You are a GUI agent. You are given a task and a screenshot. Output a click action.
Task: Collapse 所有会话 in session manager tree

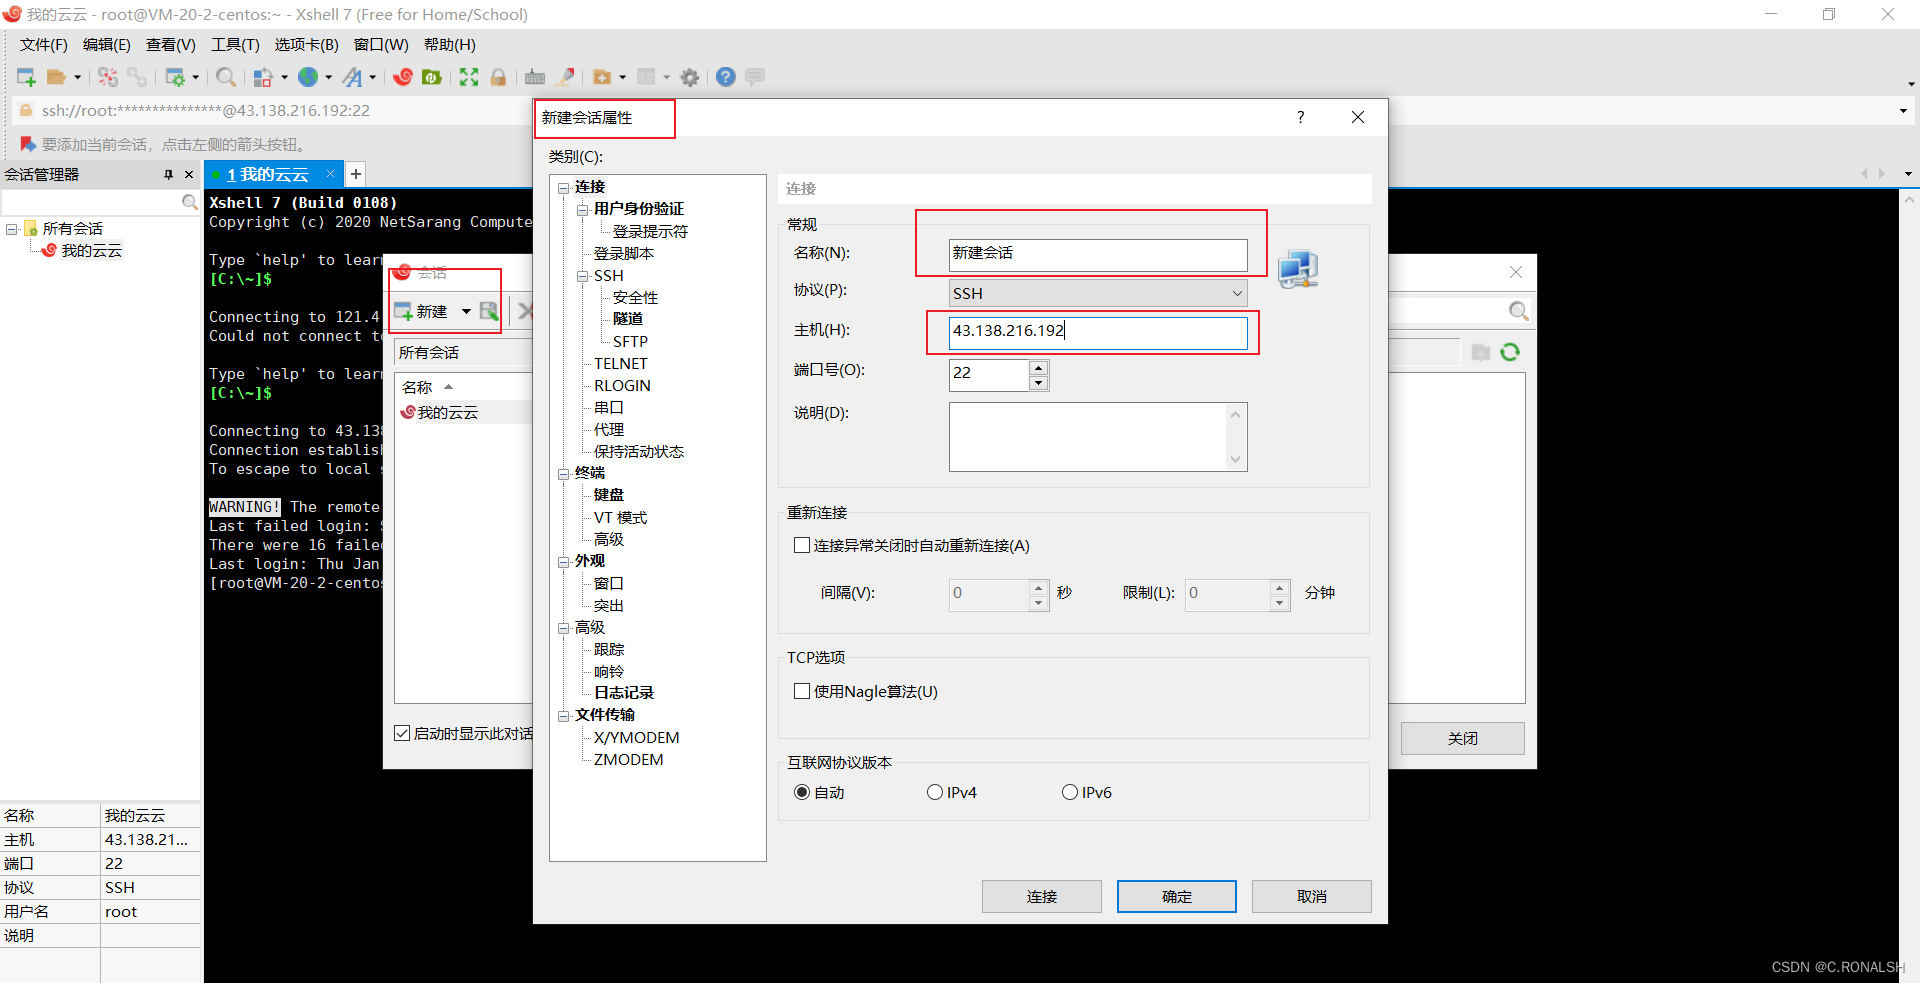pos(11,229)
